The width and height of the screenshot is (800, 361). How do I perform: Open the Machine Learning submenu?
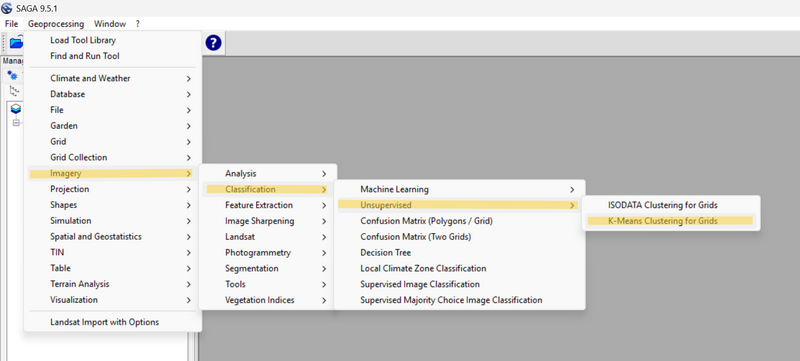coord(459,190)
